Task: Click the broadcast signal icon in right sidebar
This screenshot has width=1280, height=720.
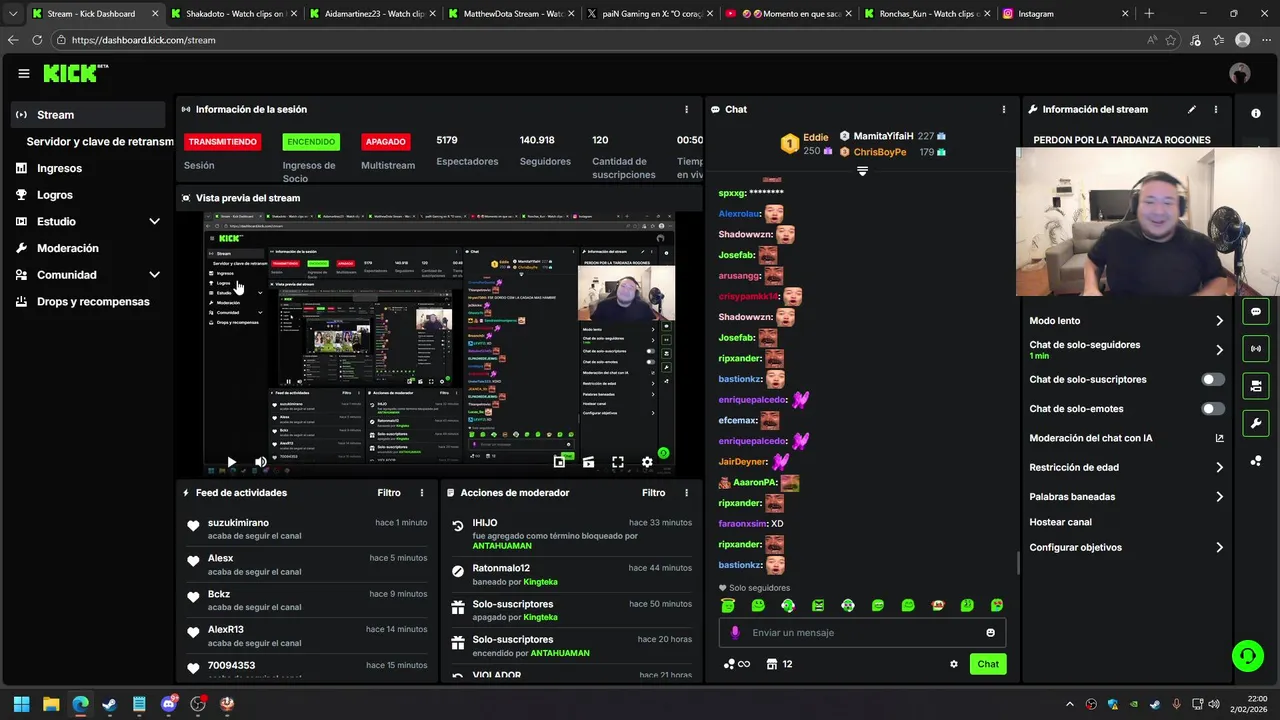Action: pos(1256,348)
